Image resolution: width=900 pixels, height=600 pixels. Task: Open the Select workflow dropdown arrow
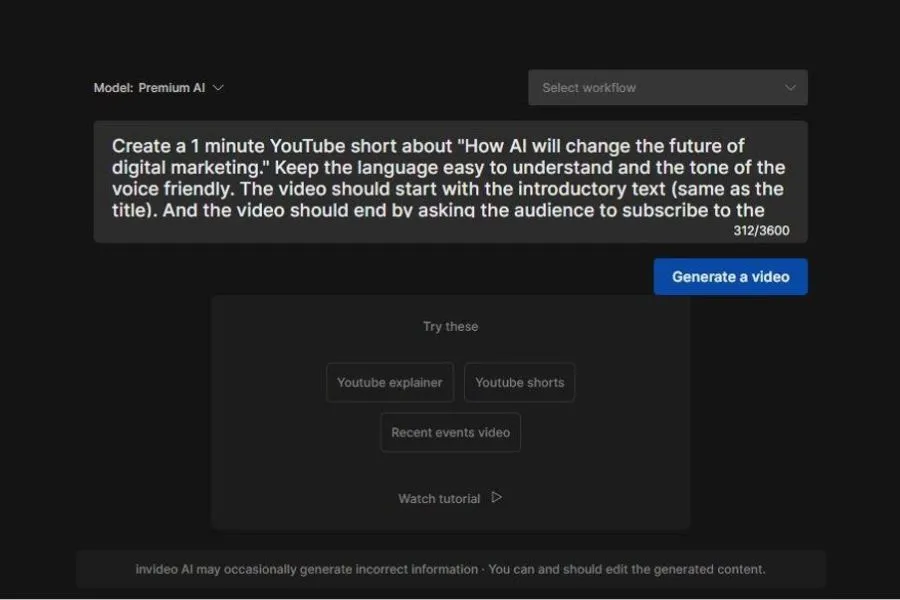coord(790,88)
